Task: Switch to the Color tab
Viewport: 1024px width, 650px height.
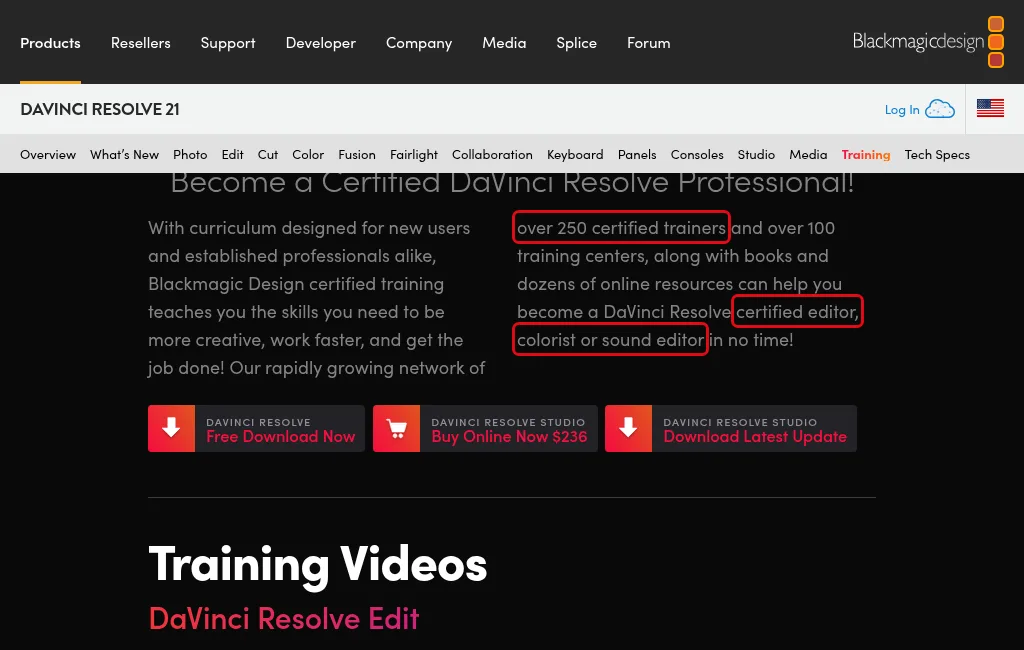Action: click(x=308, y=155)
